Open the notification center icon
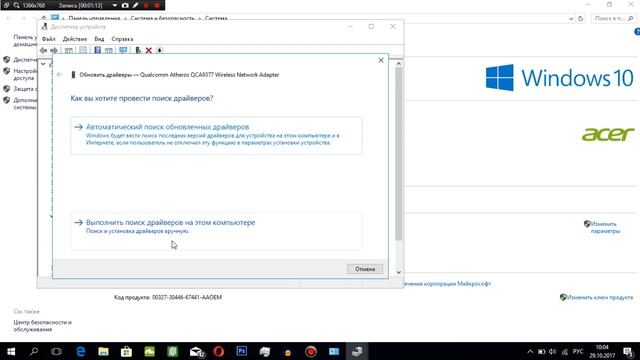Image resolution: width=640 pixels, height=360 pixels. point(628,351)
